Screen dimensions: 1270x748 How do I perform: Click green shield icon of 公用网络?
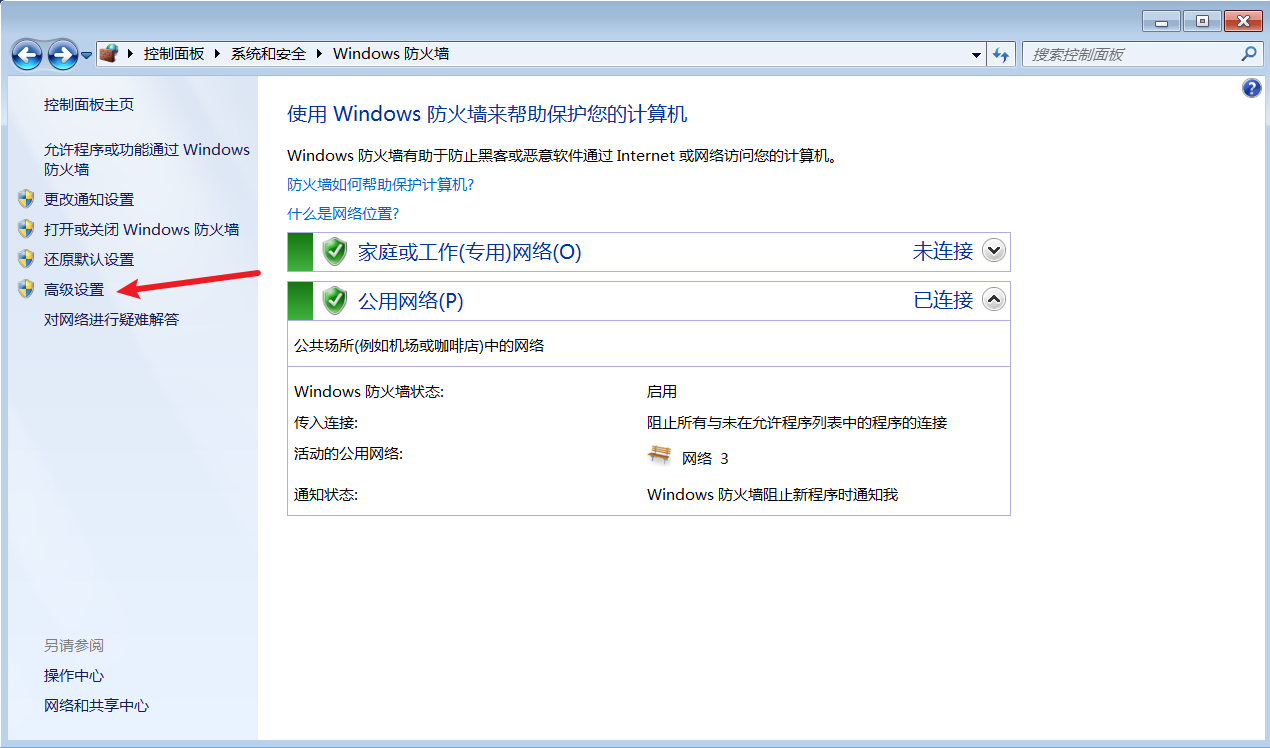pos(335,300)
